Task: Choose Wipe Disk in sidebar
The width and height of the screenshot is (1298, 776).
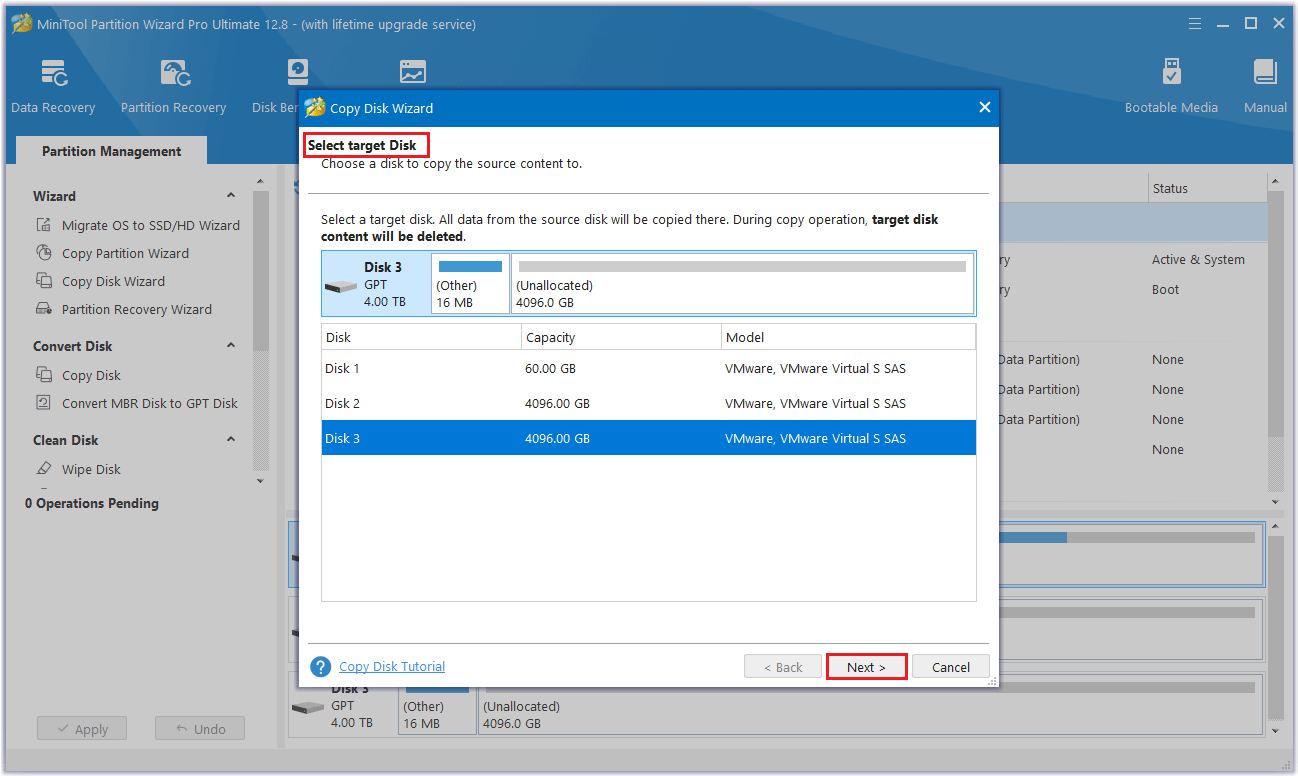Action: click(91, 469)
